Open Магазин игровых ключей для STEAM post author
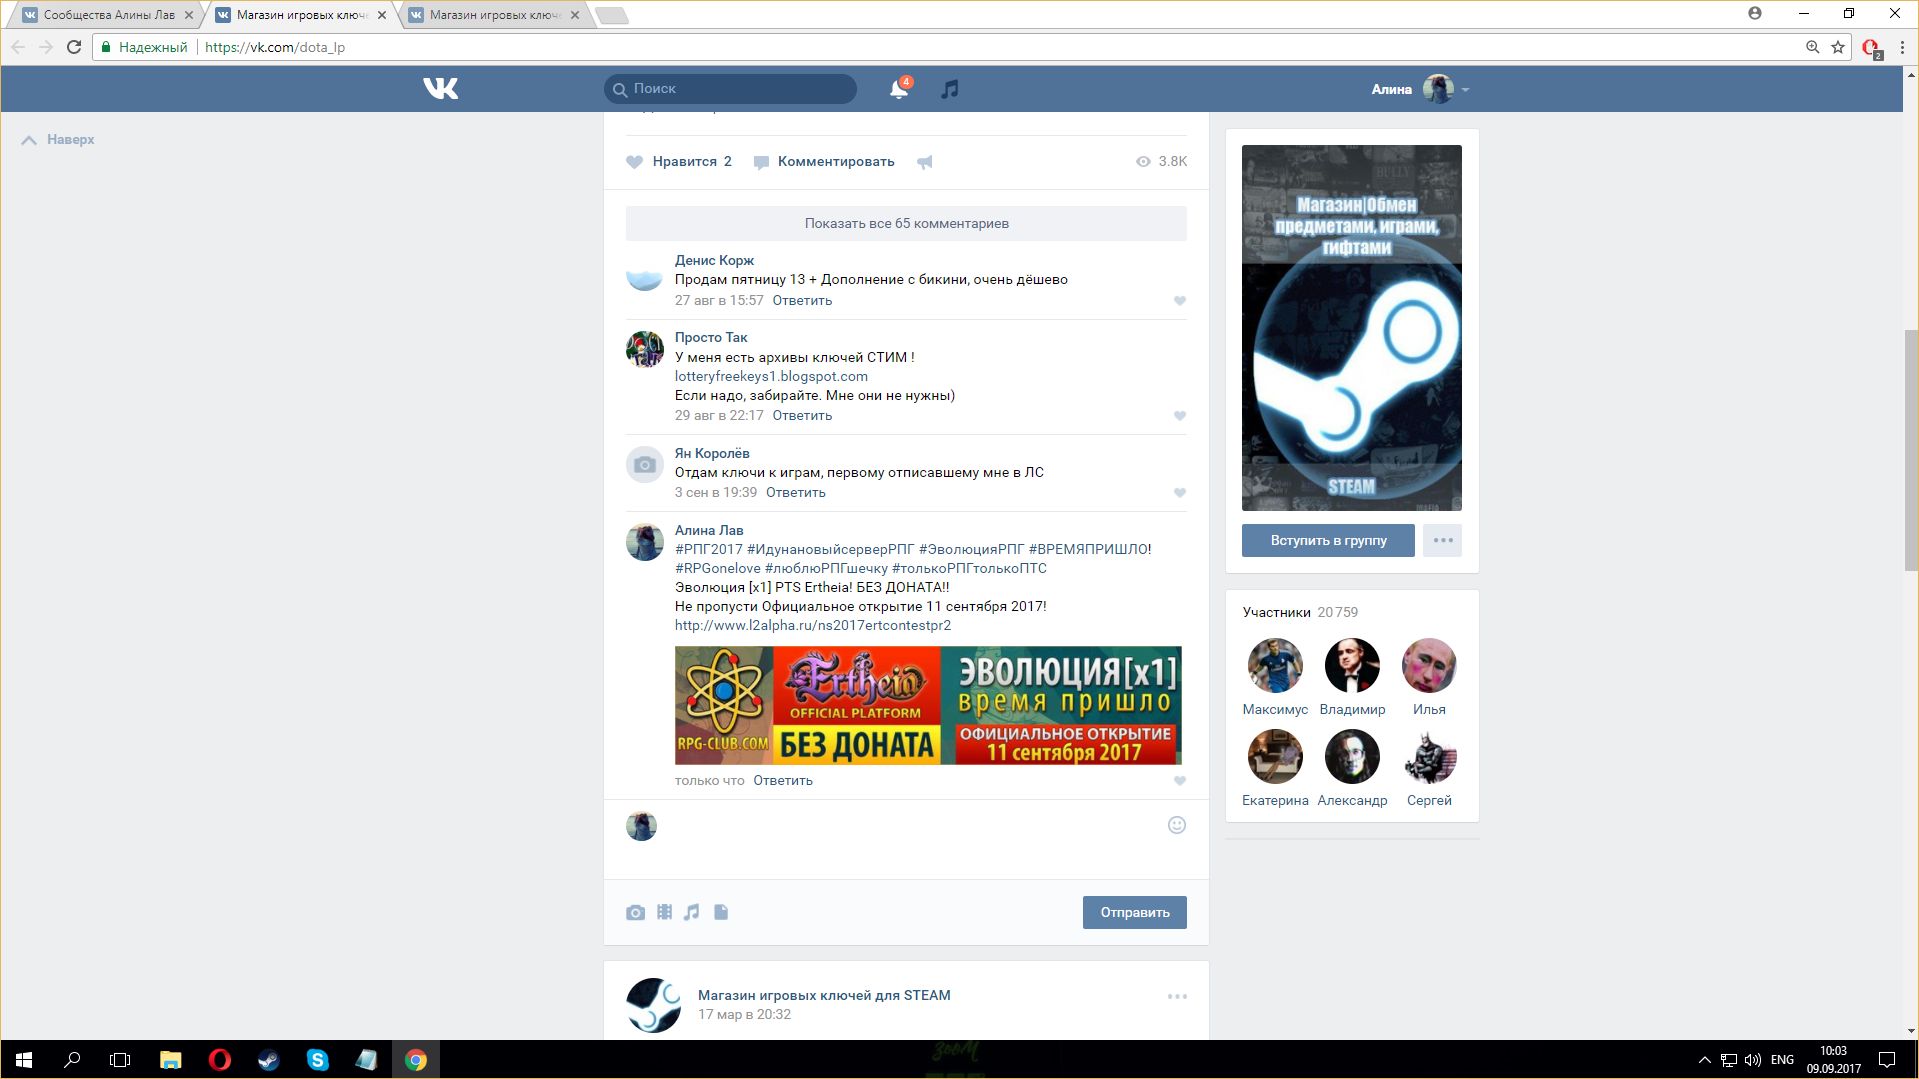This screenshot has width=1919, height=1079. (x=824, y=995)
